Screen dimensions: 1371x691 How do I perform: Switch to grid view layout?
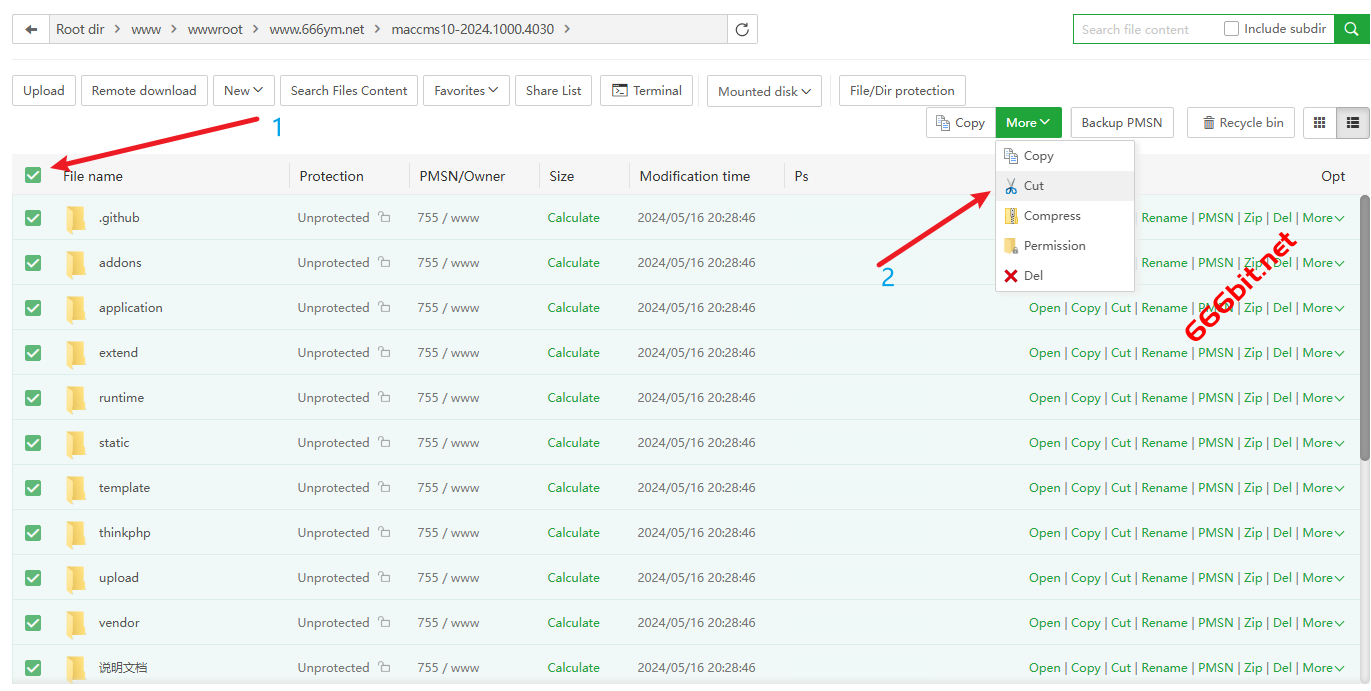1319,123
